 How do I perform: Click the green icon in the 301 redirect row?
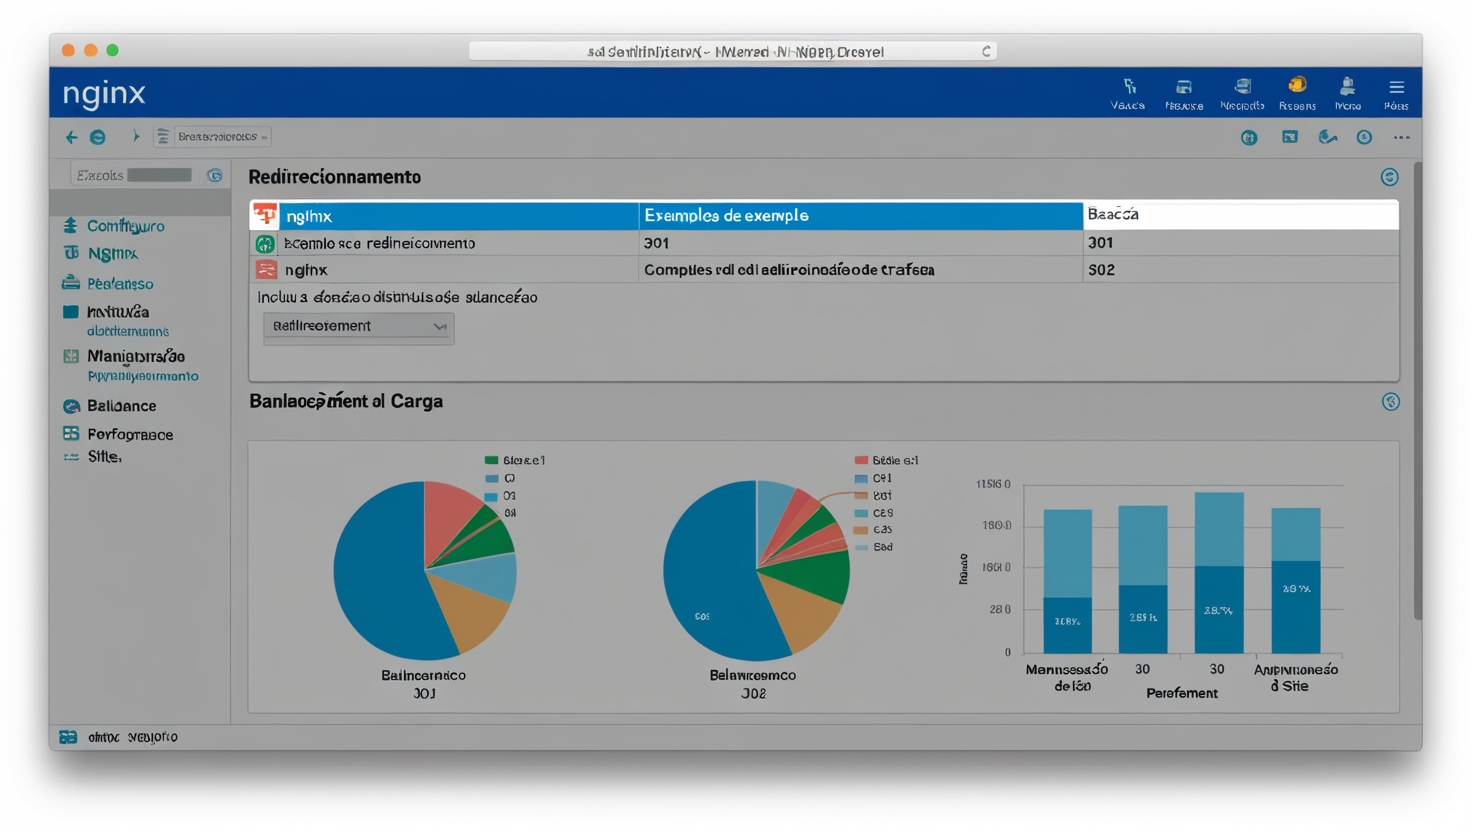(265, 244)
